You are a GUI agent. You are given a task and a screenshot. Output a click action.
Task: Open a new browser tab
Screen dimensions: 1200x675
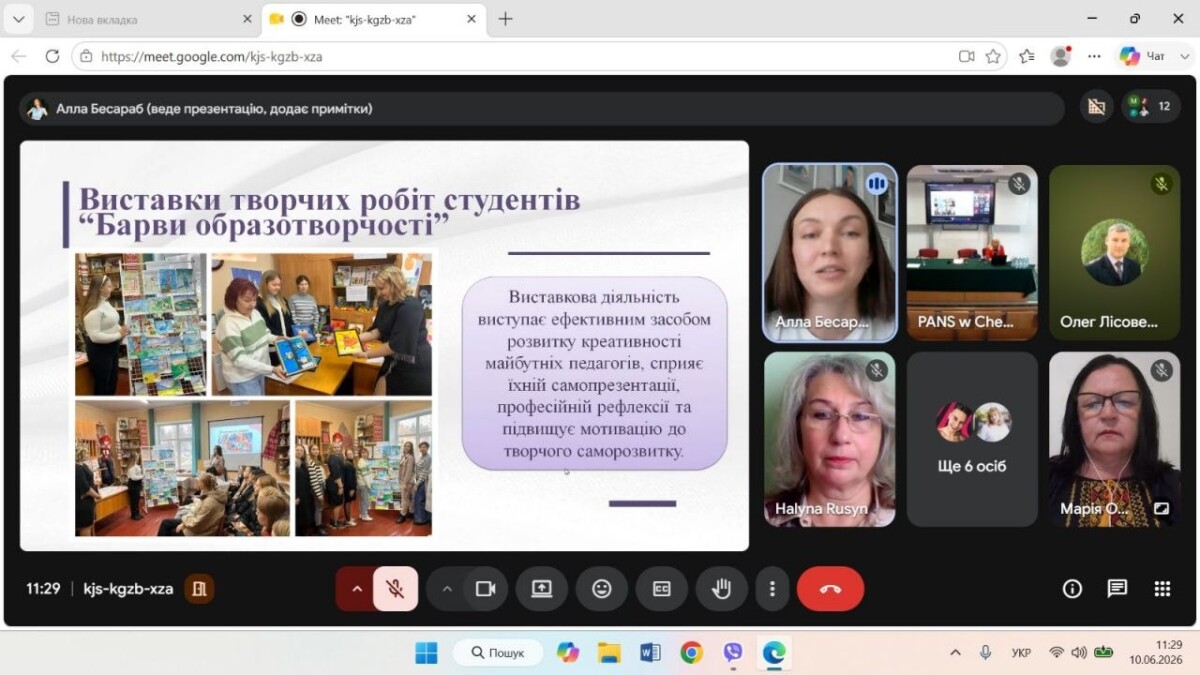(x=505, y=19)
